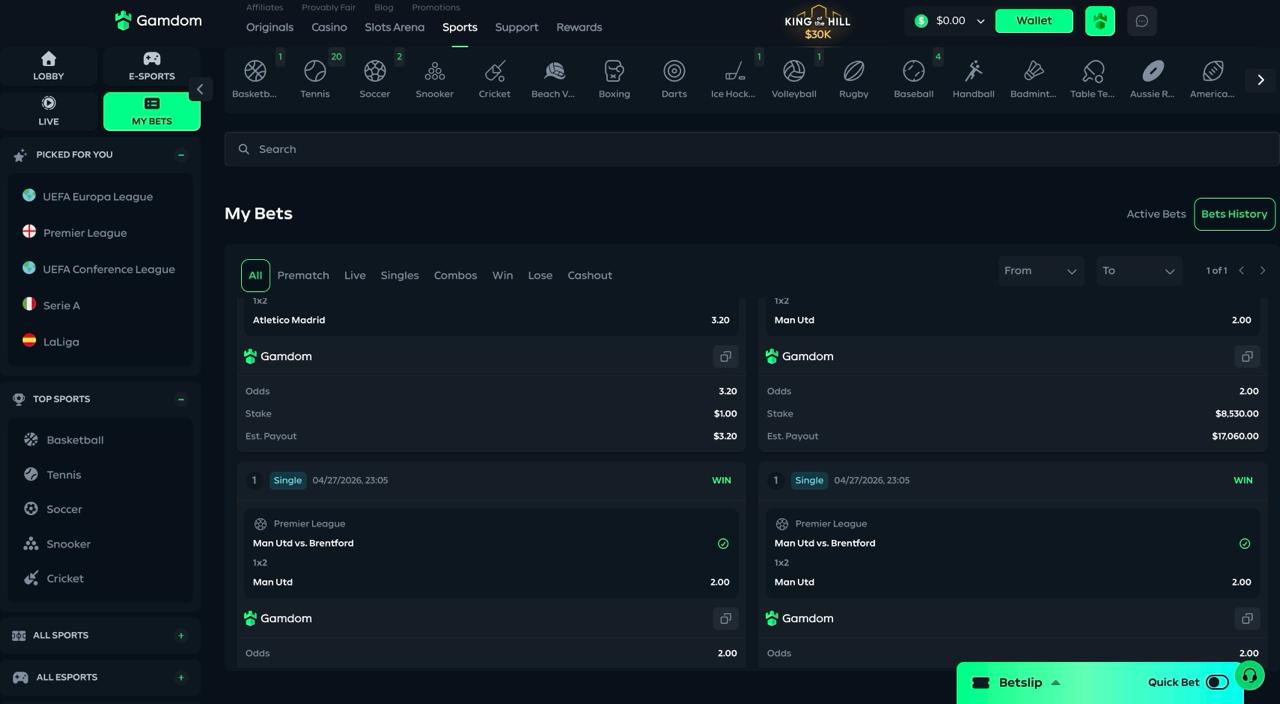Expand the All Sports section
Screen dimensions: 1280x704
(x=181, y=636)
